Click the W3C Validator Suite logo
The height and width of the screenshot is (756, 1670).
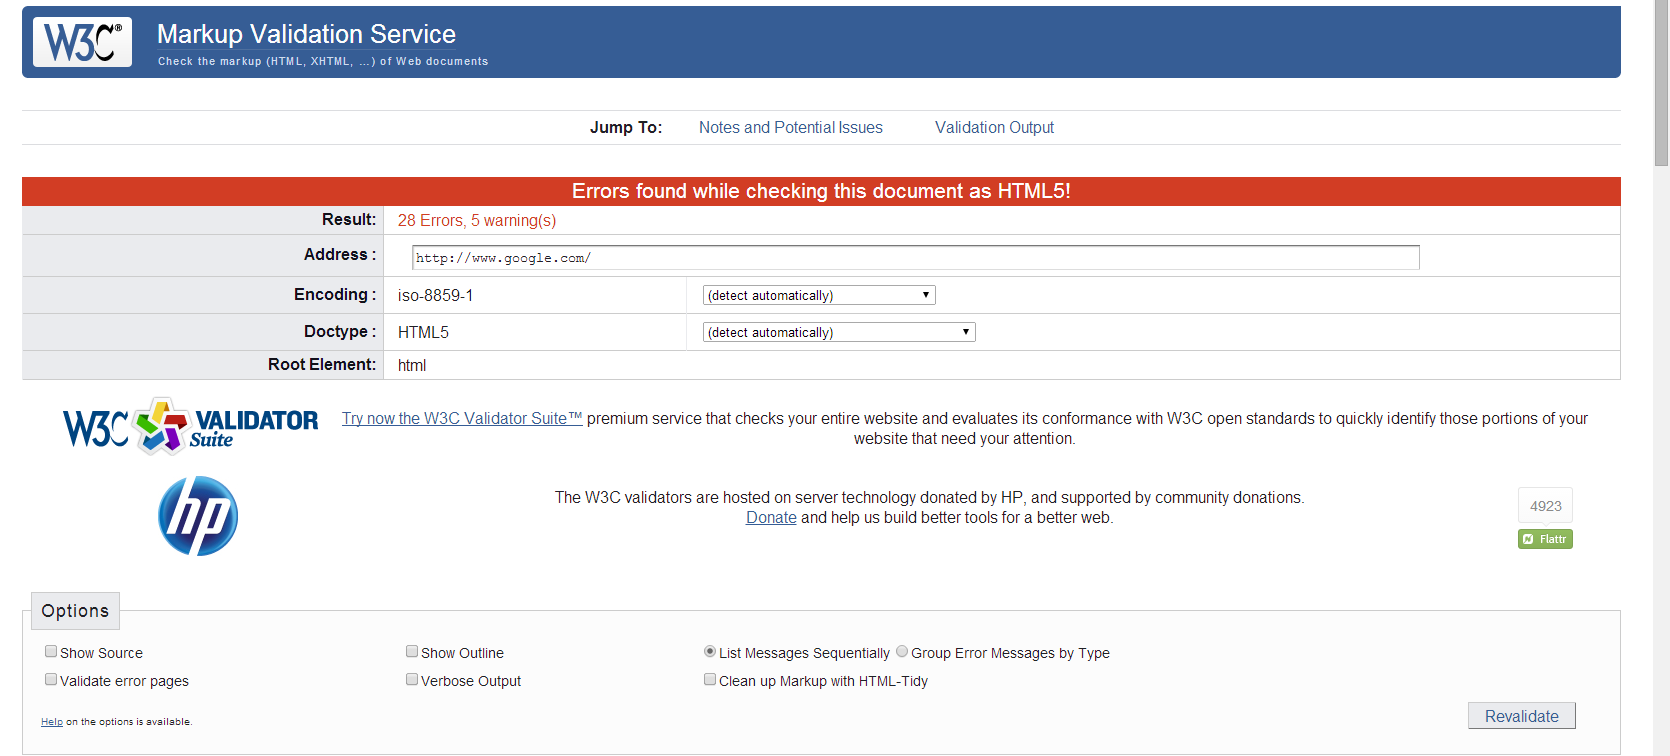coord(190,427)
